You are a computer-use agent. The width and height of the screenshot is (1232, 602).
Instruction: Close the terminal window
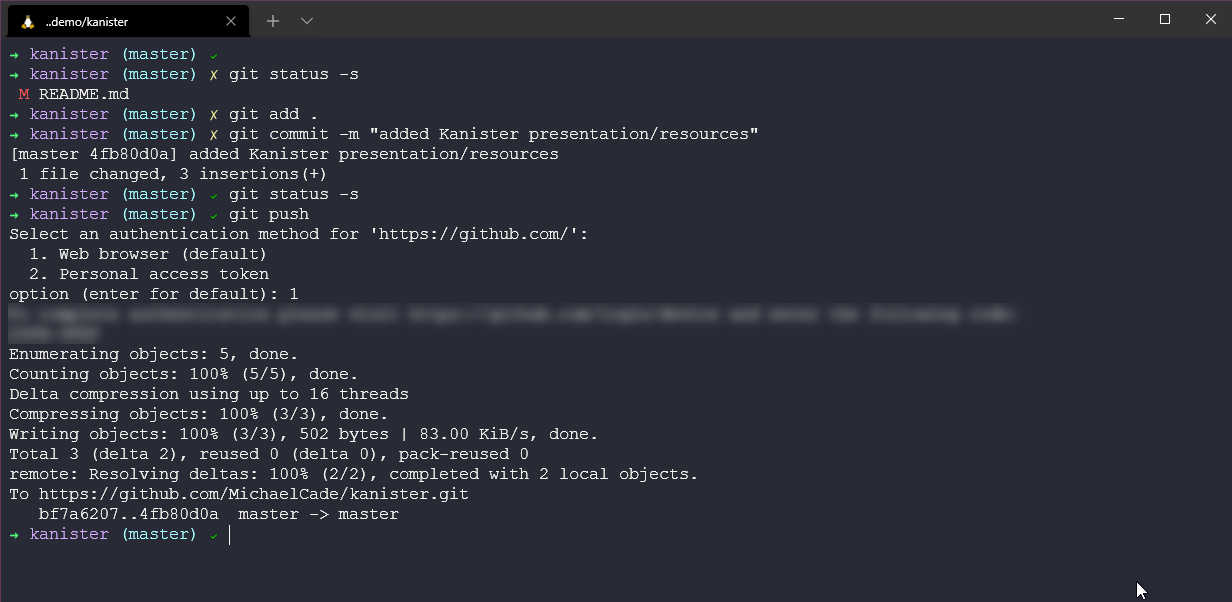pyautogui.click(x=1210, y=19)
